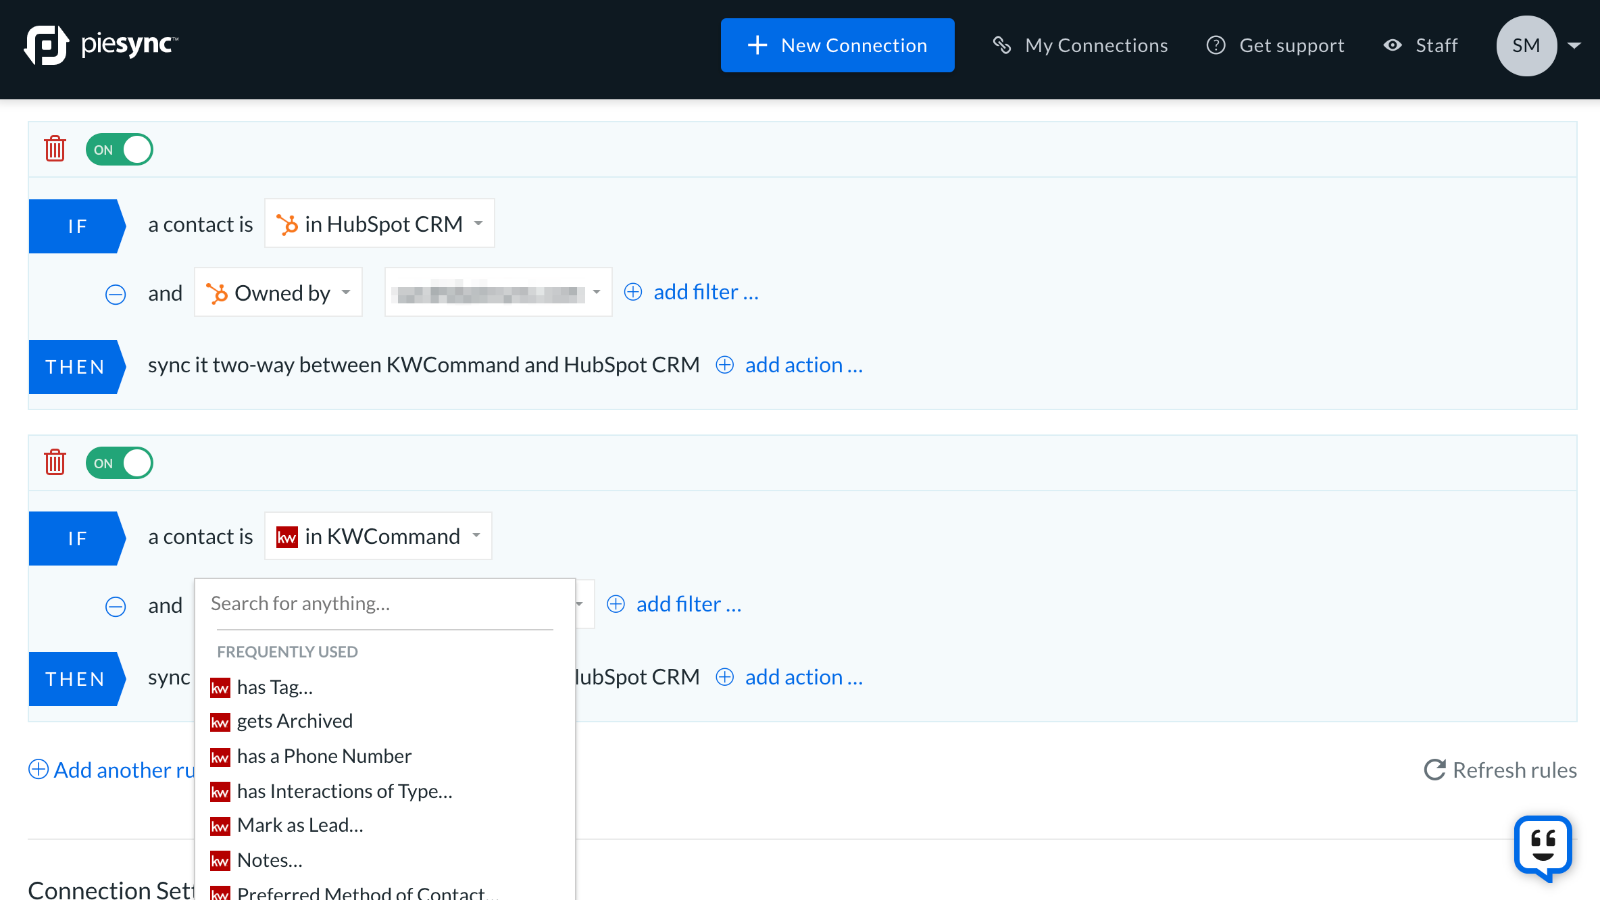Click the SM user avatar

point(1526,46)
